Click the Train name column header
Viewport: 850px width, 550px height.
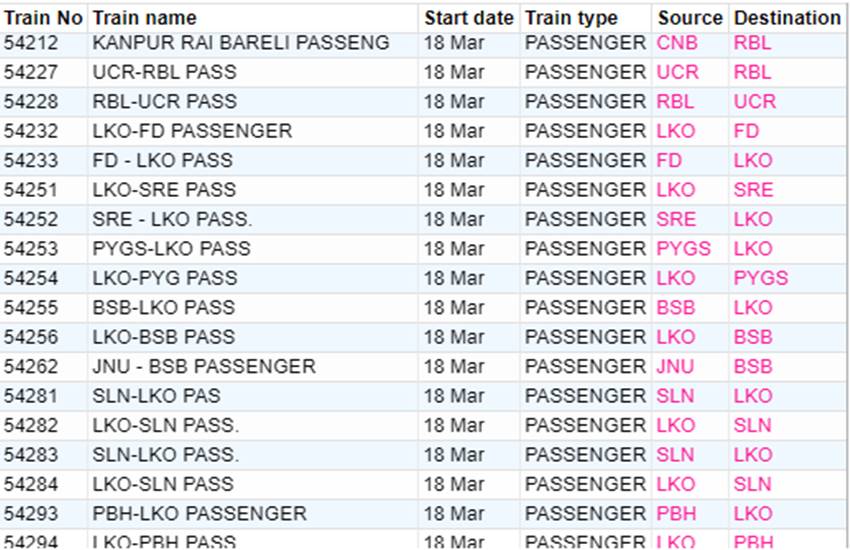pyautogui.click(x=144, y=18)
